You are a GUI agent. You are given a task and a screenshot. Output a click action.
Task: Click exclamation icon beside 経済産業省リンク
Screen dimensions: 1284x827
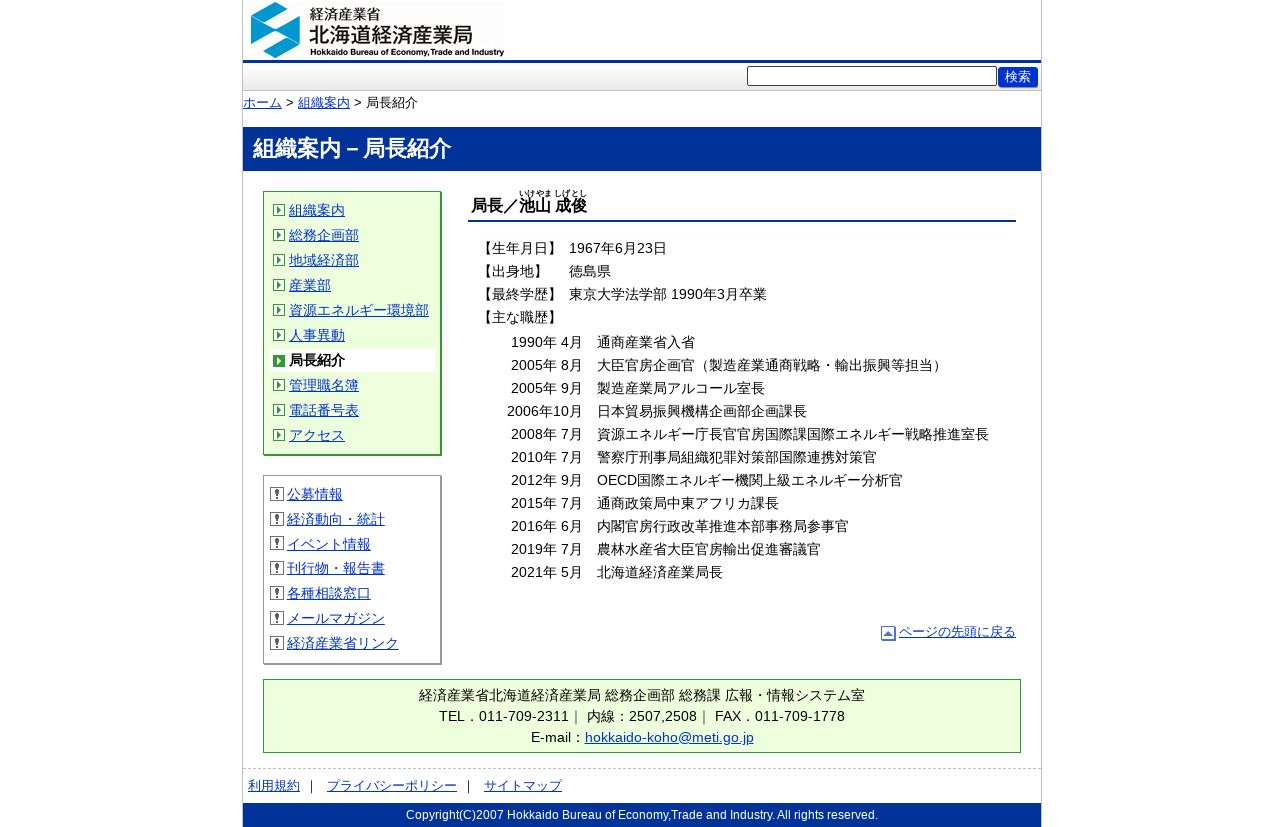point(277,643)
